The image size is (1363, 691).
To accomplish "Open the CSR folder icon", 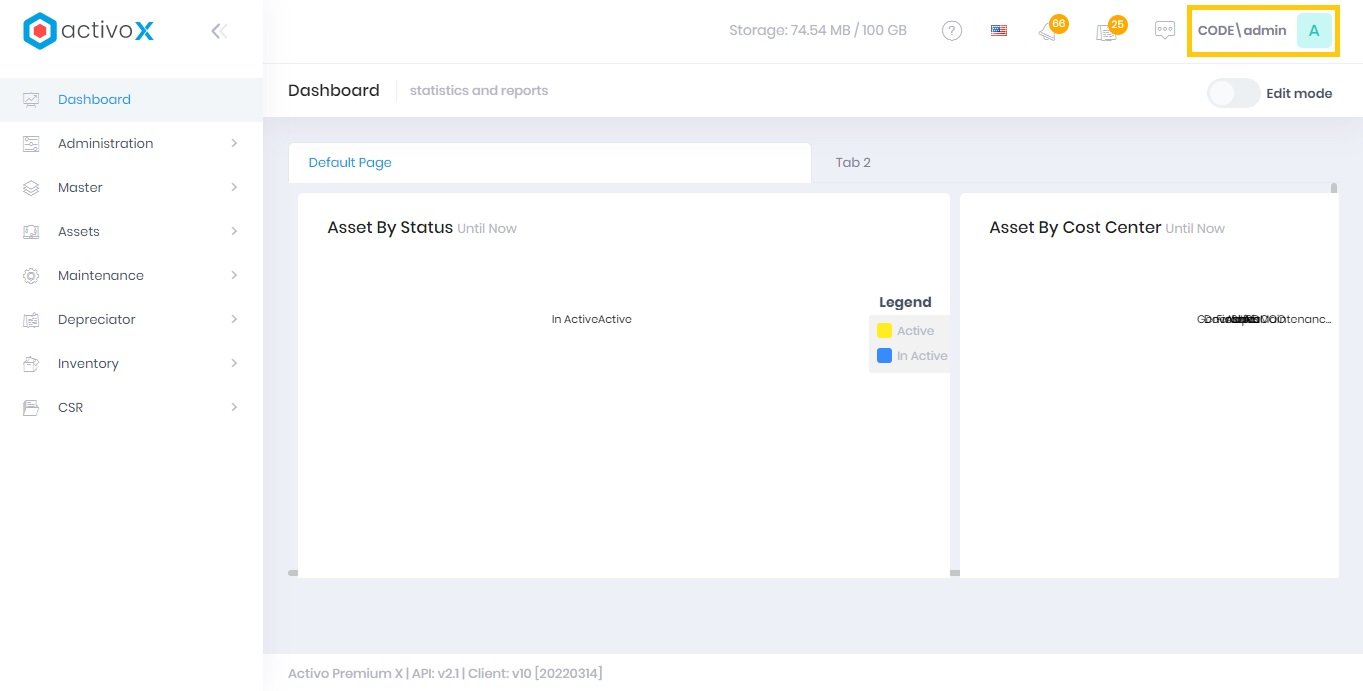I will tap(30, 407).
